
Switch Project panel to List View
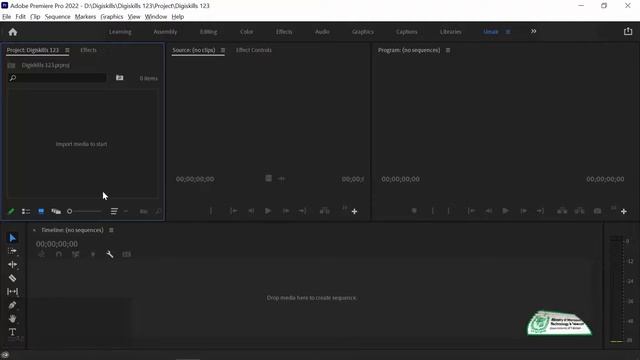(26, 211)
